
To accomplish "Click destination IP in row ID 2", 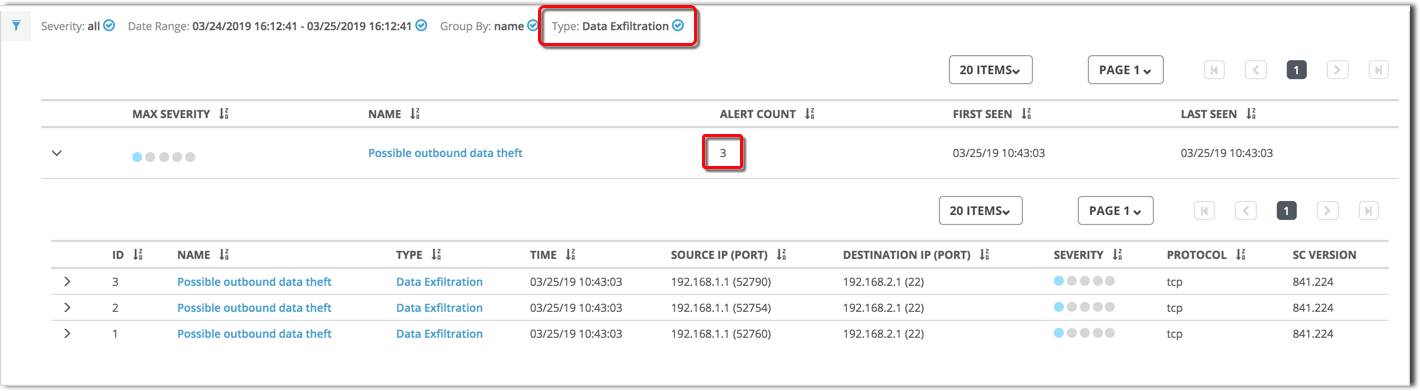I will [883, 308].
